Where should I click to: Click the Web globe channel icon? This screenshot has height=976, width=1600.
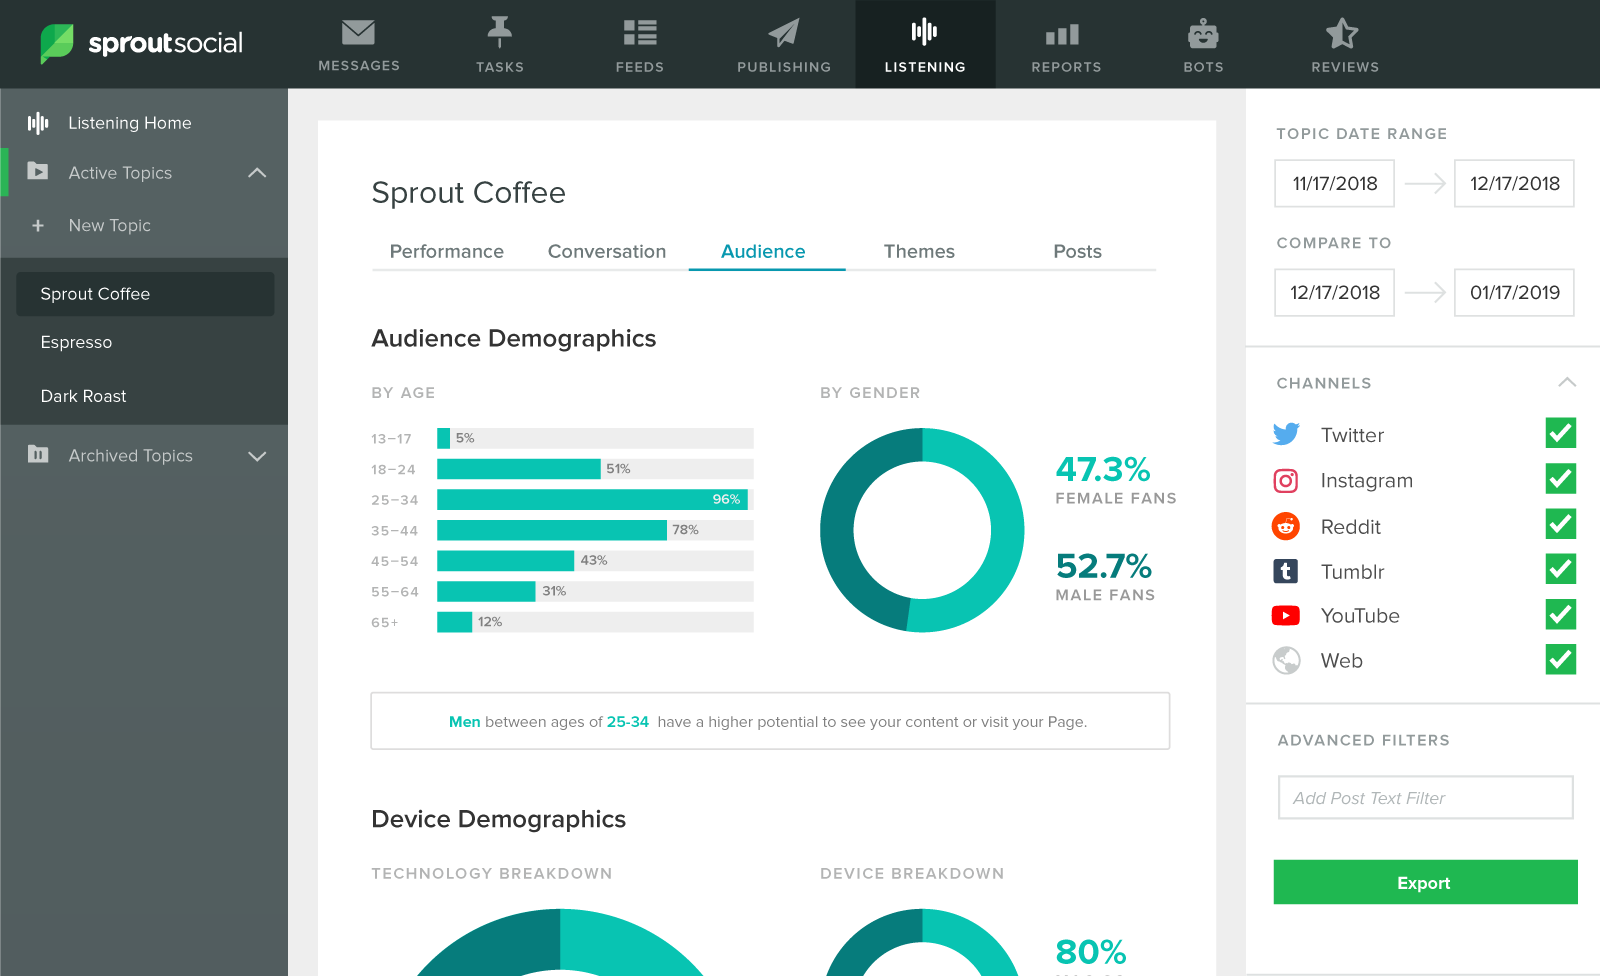pyautogui.click(x=1286, y=660)
